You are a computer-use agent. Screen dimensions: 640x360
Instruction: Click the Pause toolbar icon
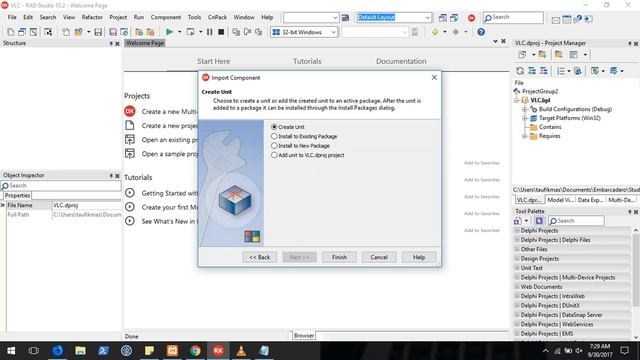(209, 32)
